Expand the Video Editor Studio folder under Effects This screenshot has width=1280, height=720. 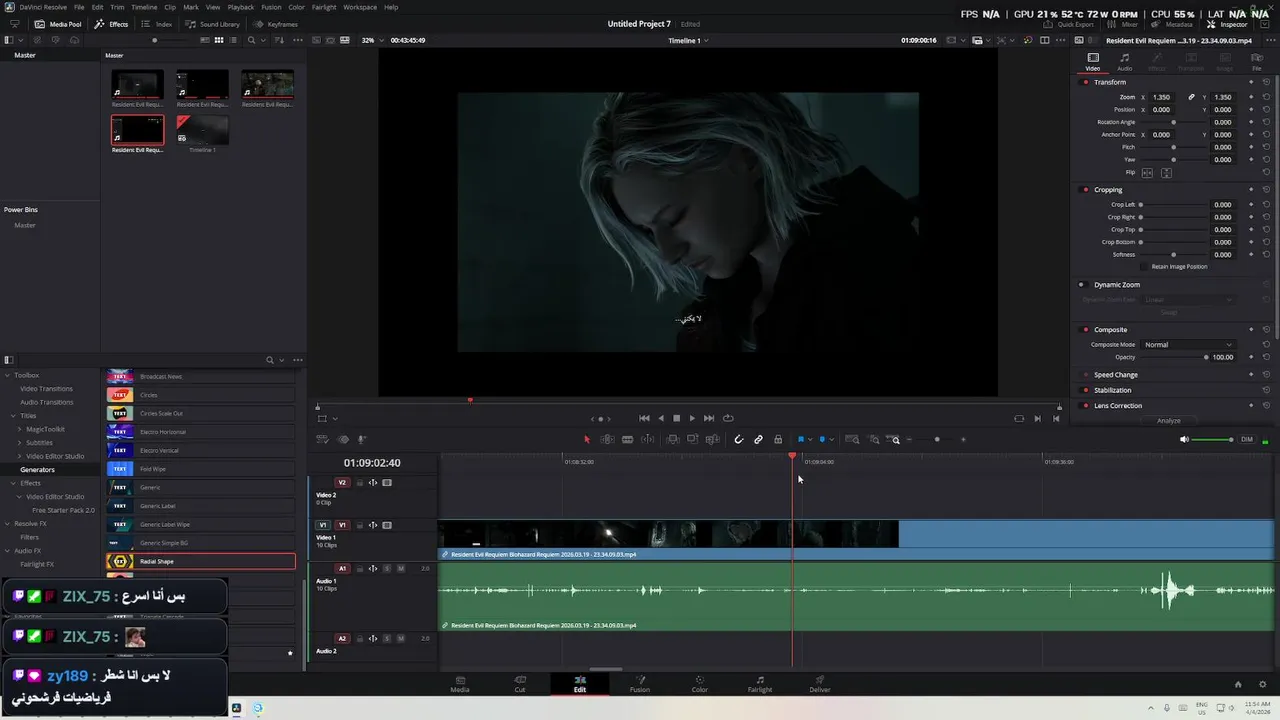(x=20, y=497)
